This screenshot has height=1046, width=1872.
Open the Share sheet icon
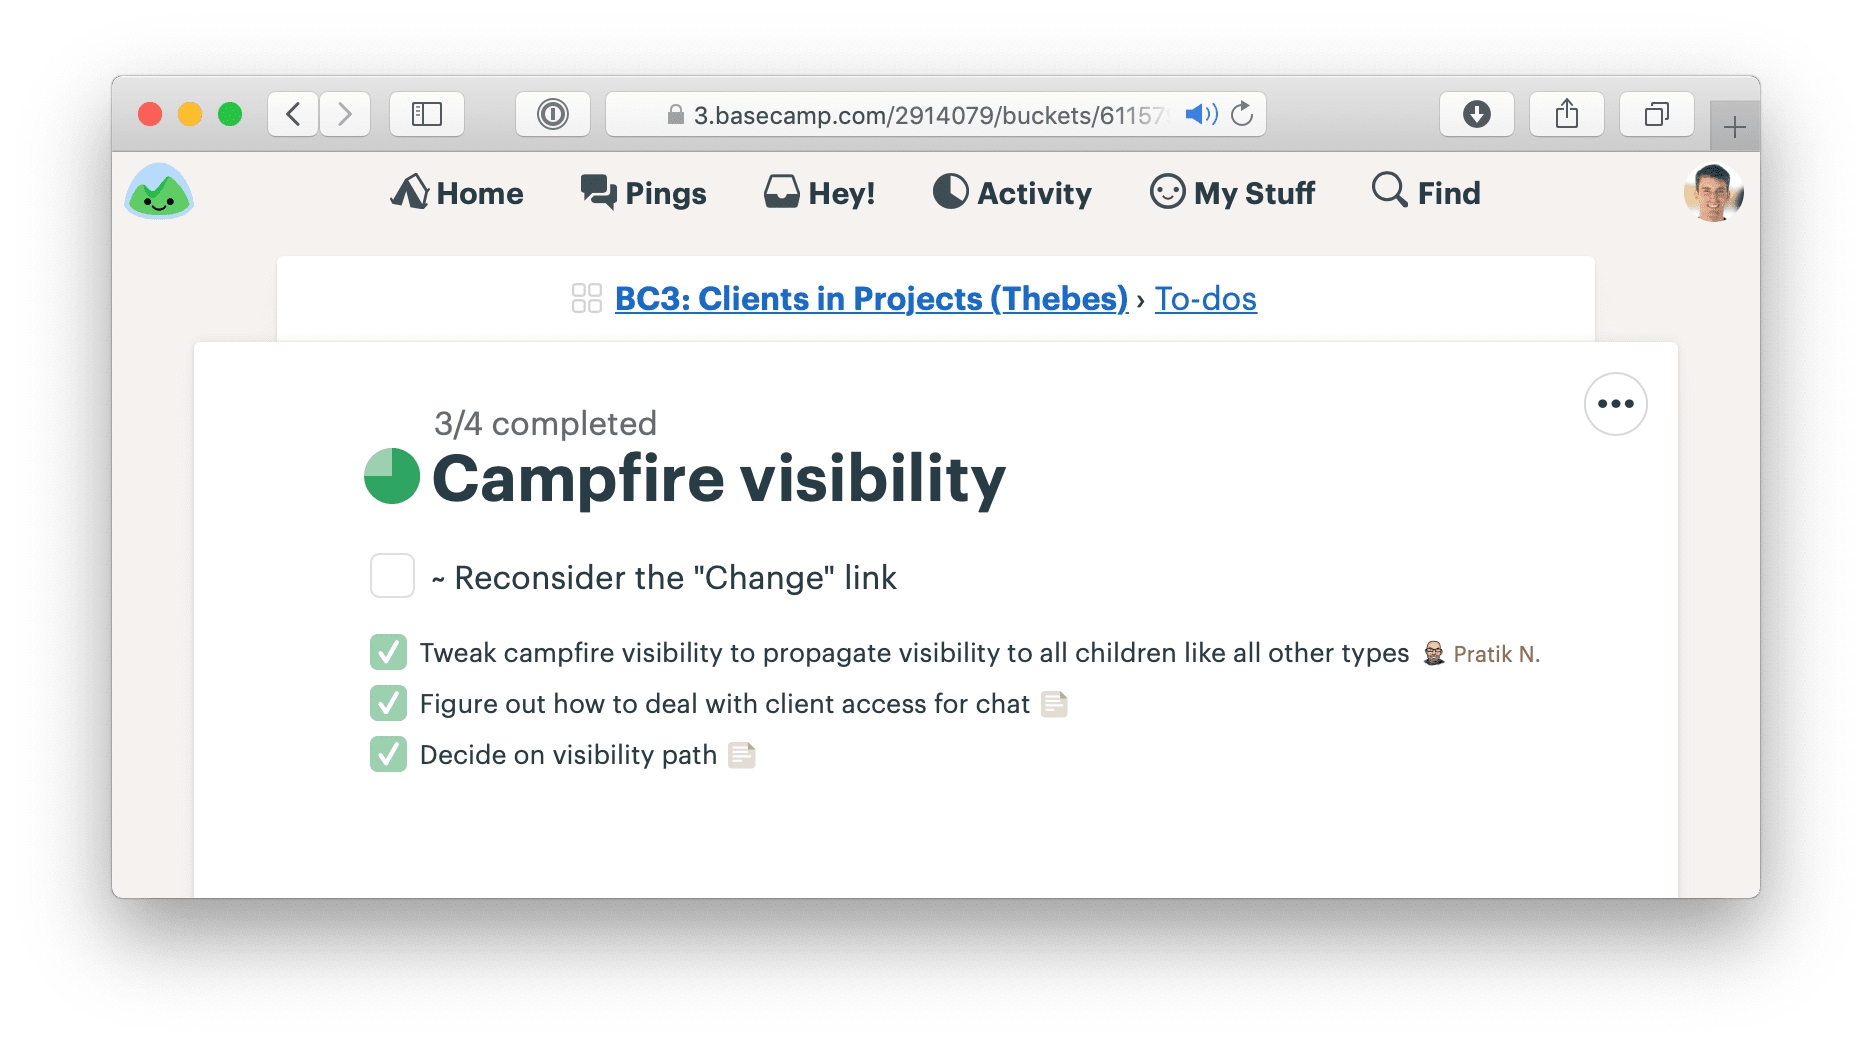click(x=1566, y=114)
